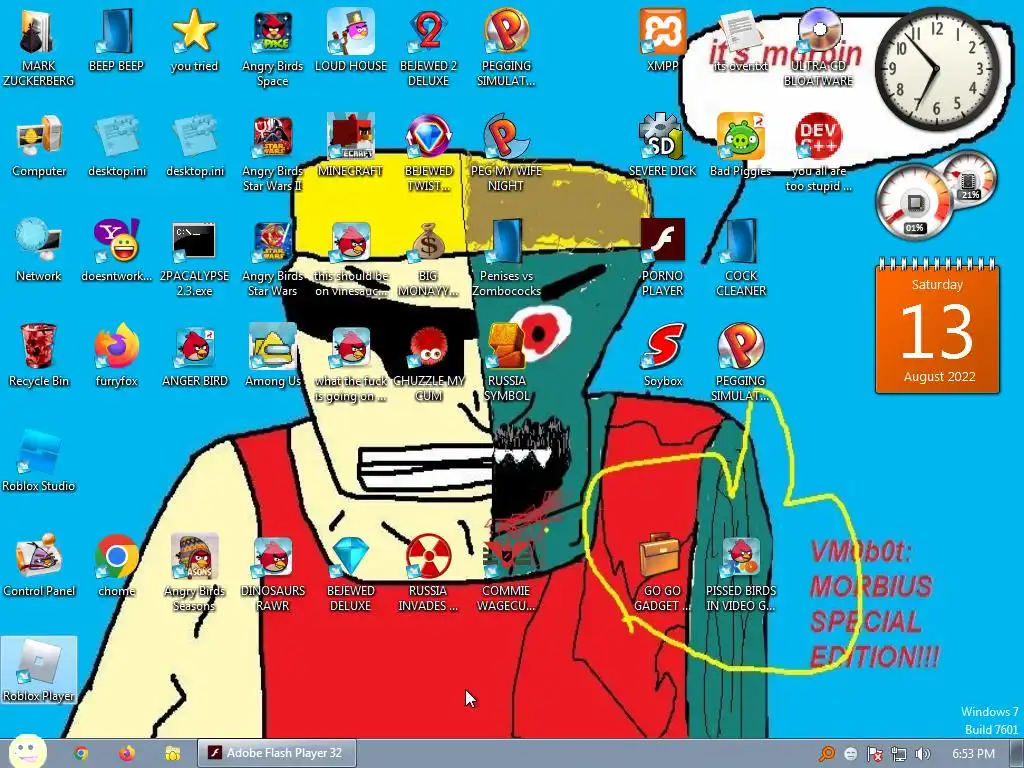1024x768 pixels.
Task: Open the Dev C++ 'you all are too stupid' icon
Action: [x=818, y=152]
